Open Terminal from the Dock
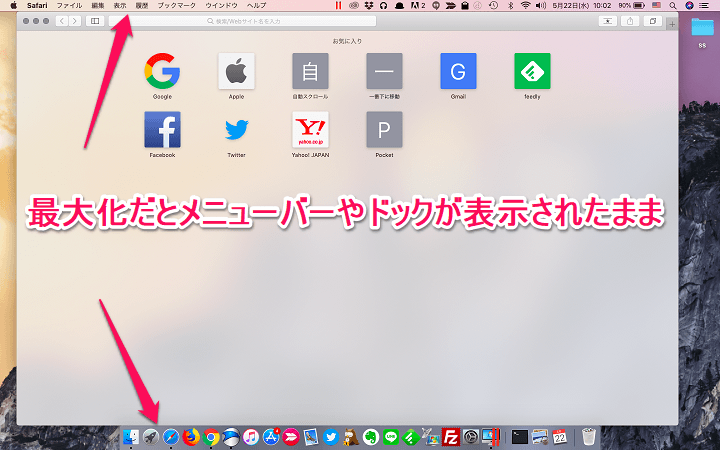This screenshot has width=720, height=450. click(x=520, y=437)
